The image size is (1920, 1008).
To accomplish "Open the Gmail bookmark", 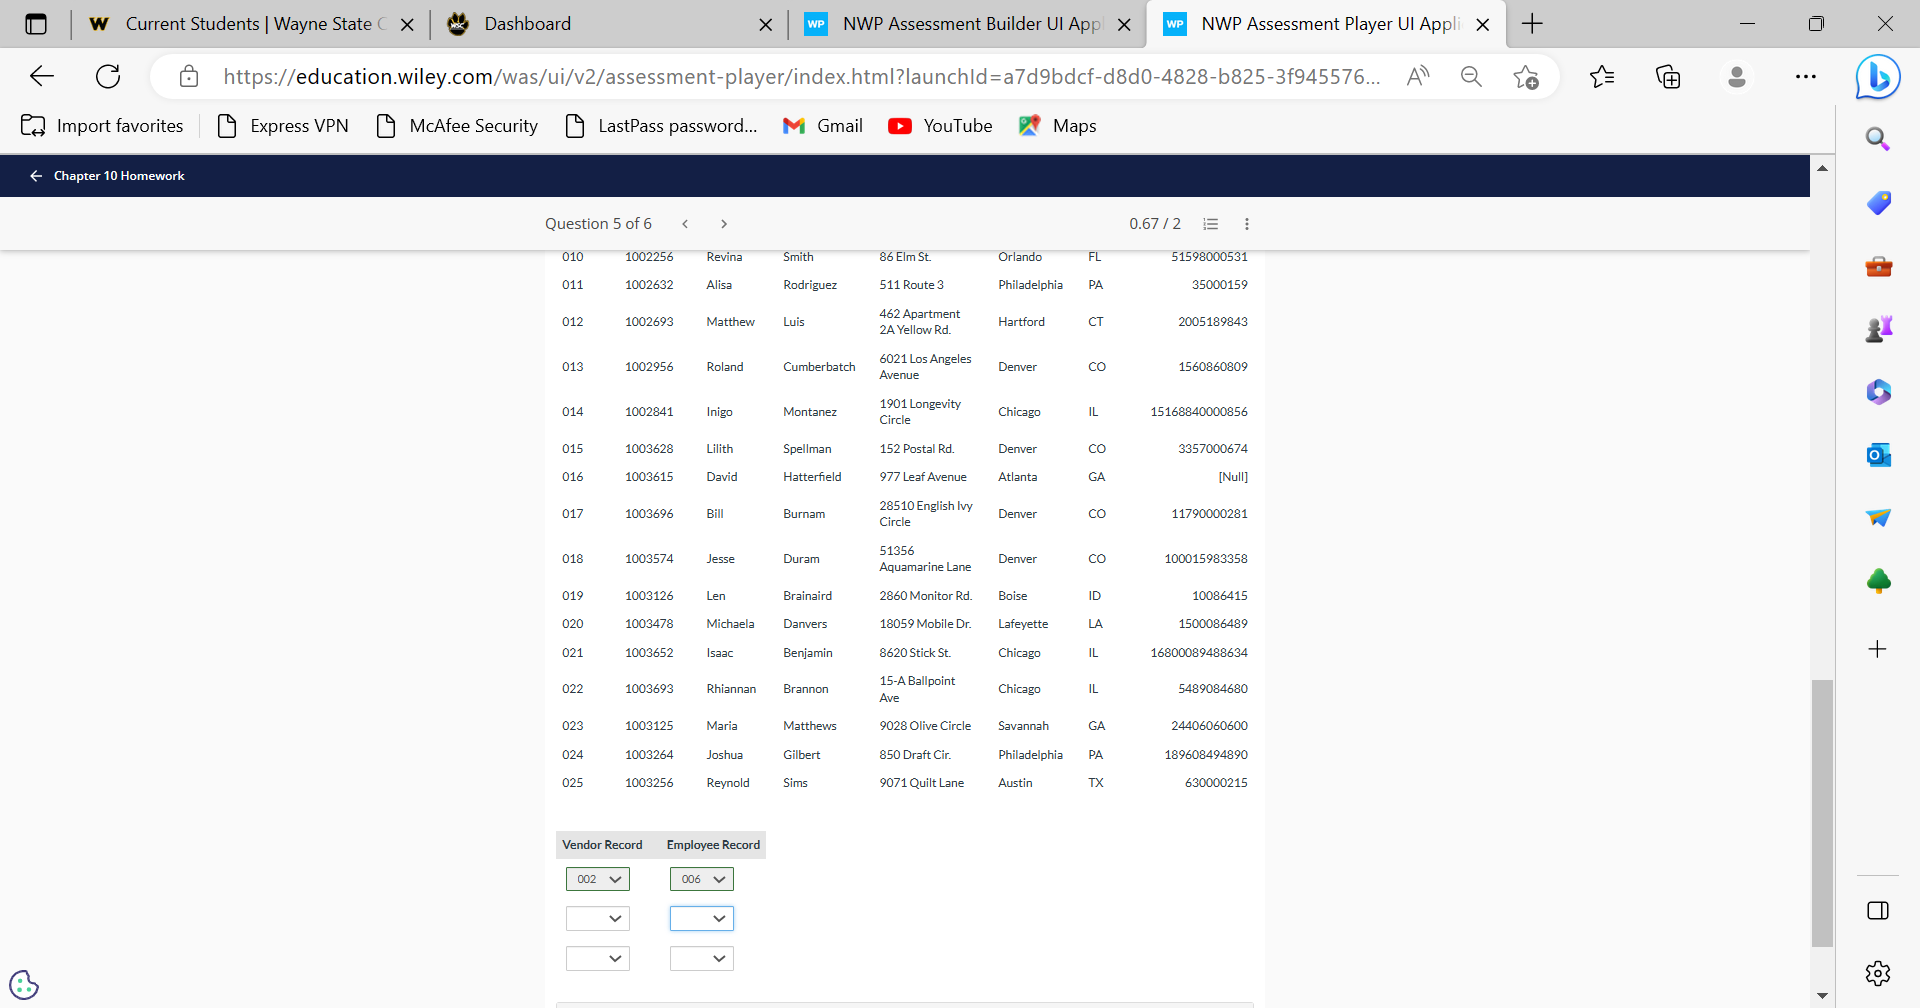I will pyautogui.click(x=823, y=126).
